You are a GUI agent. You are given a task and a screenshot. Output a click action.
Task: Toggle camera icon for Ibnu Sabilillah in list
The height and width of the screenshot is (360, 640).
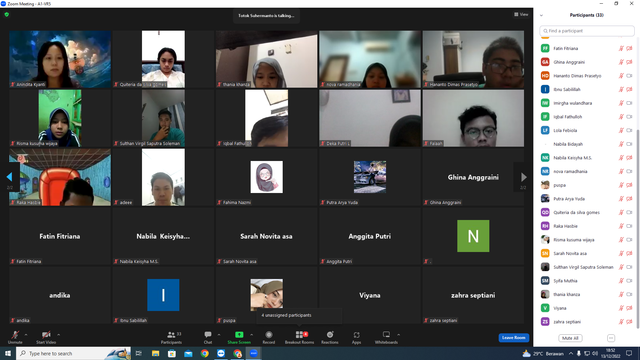click(629, 89)
